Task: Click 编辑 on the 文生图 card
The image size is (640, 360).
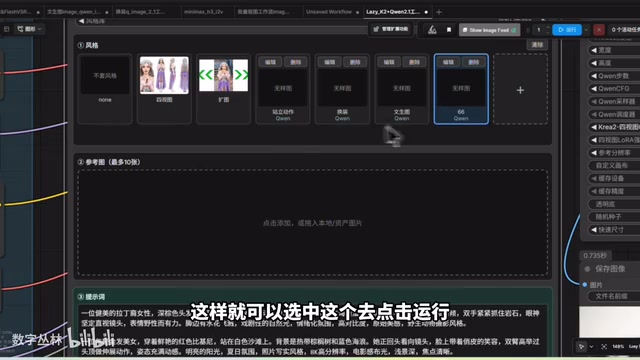Action: (389, 62)
